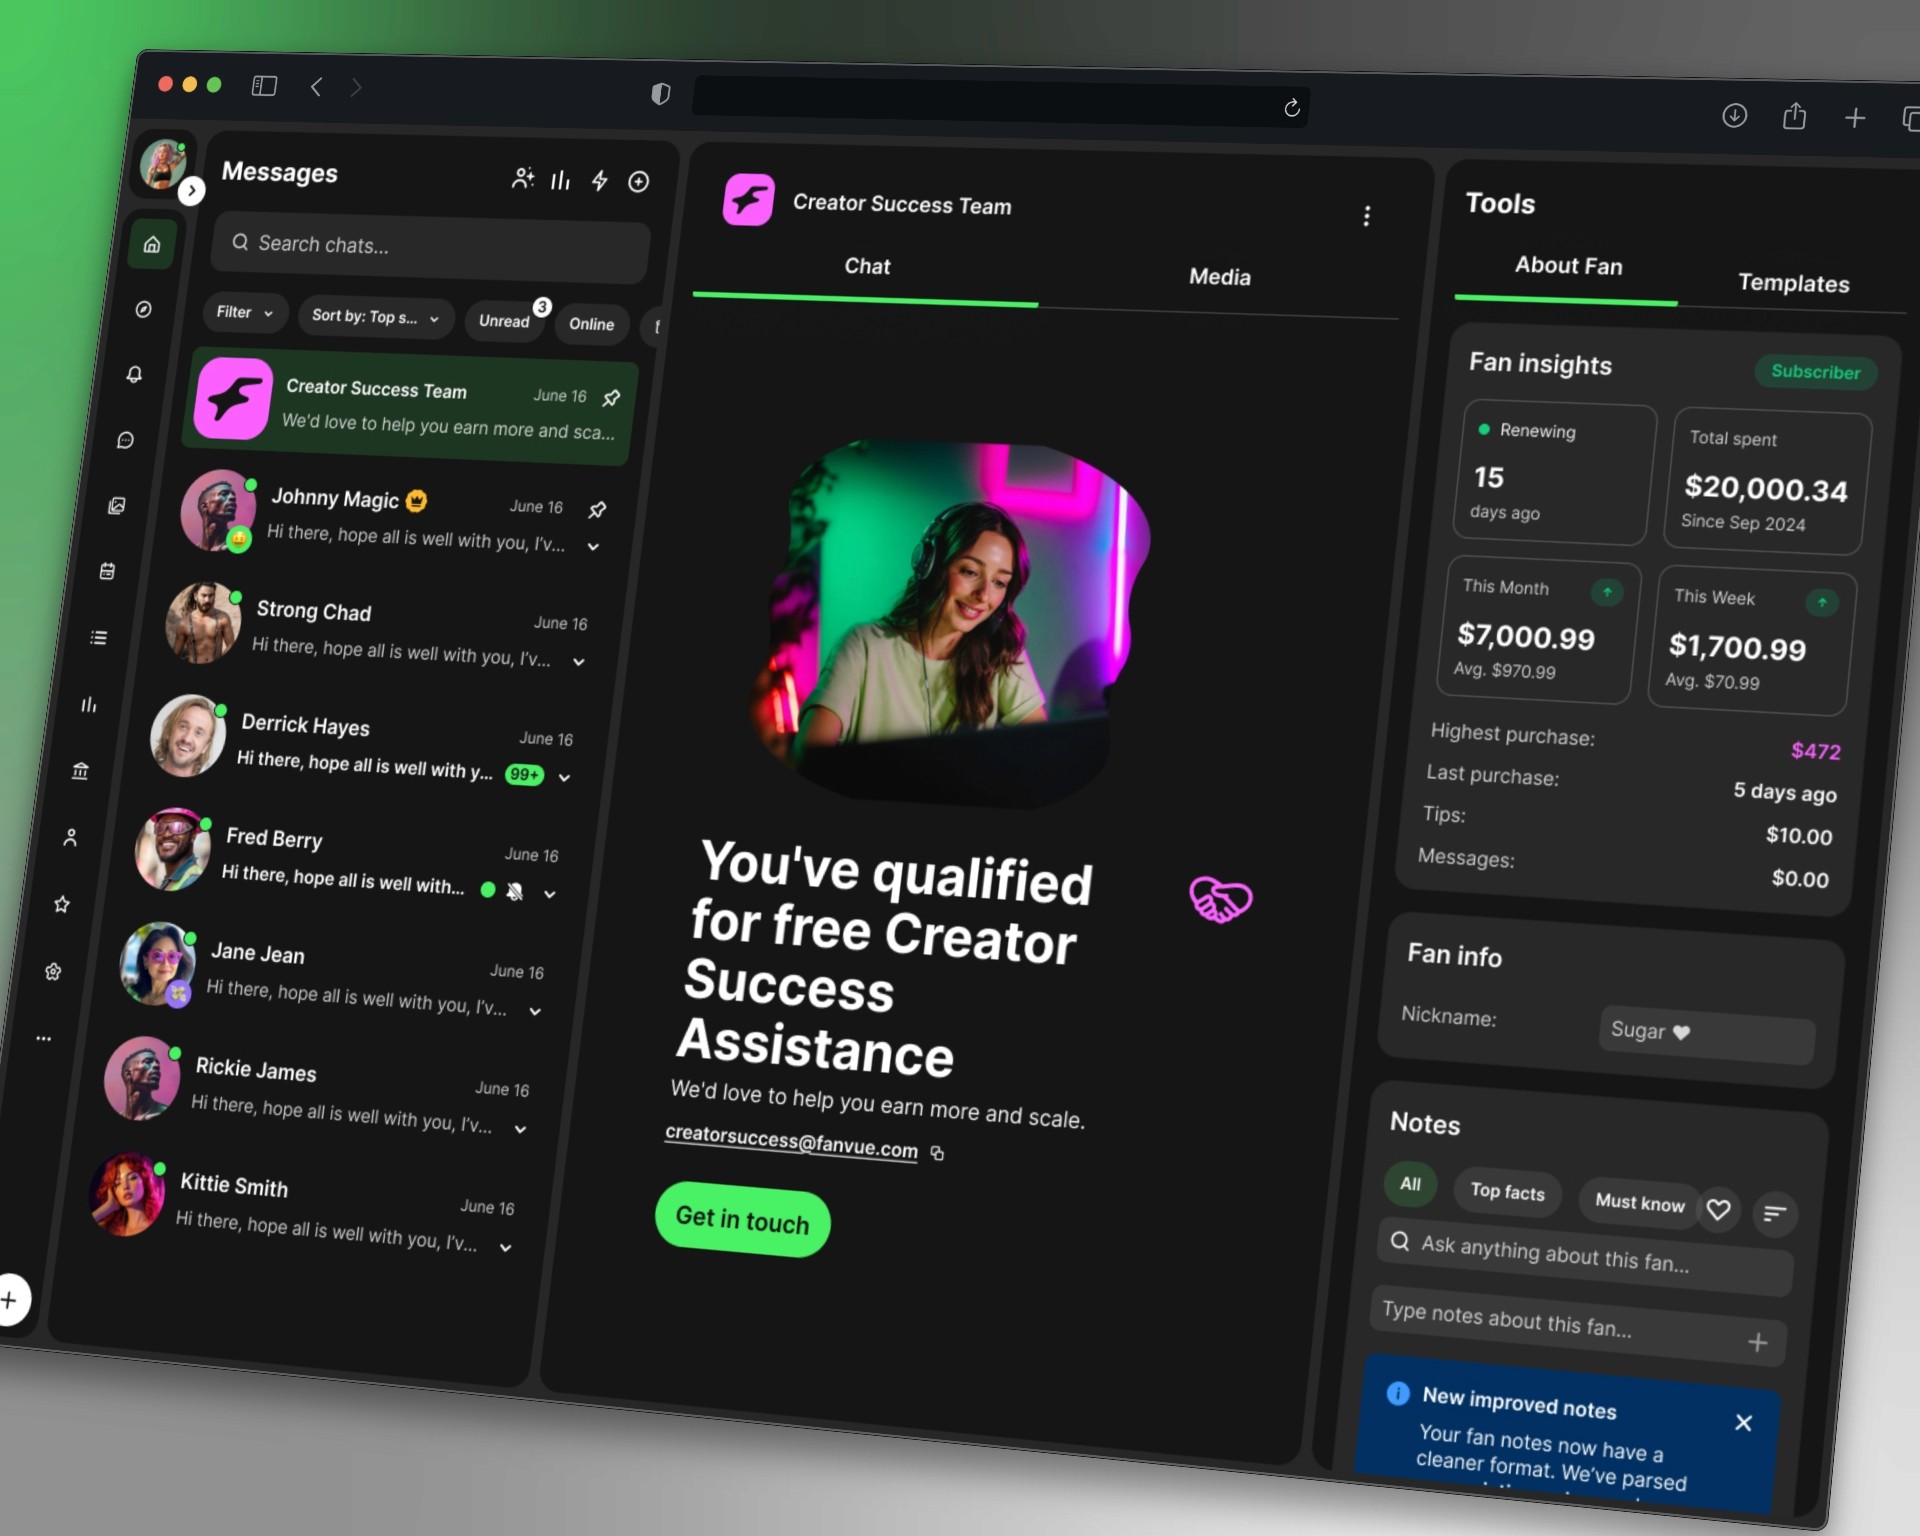
Task: Open the creatorsuccess@fanvue.com email link
Action: coord(790,1140)
